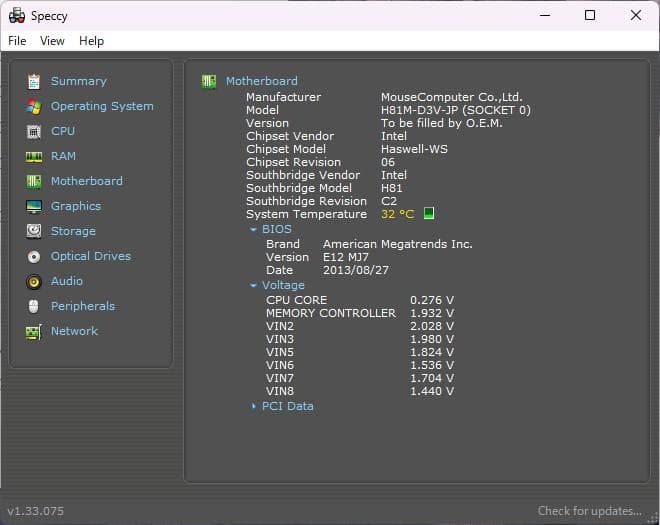Click the Motherboard heading icon in main panel

[x=208, y=81]
